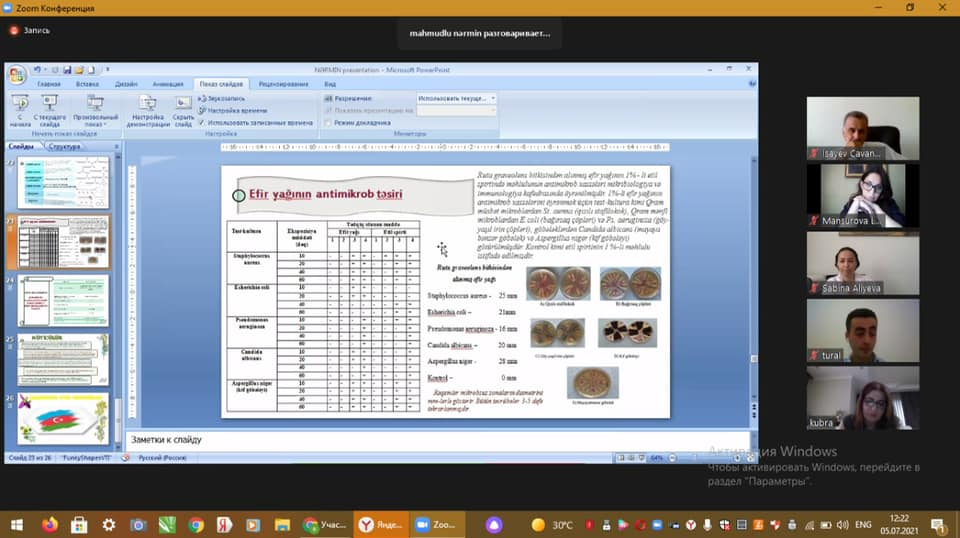Select slide 22 thumbnail
Image resolution: width=960 pixels, height=538 pixels.
(63, 182)
